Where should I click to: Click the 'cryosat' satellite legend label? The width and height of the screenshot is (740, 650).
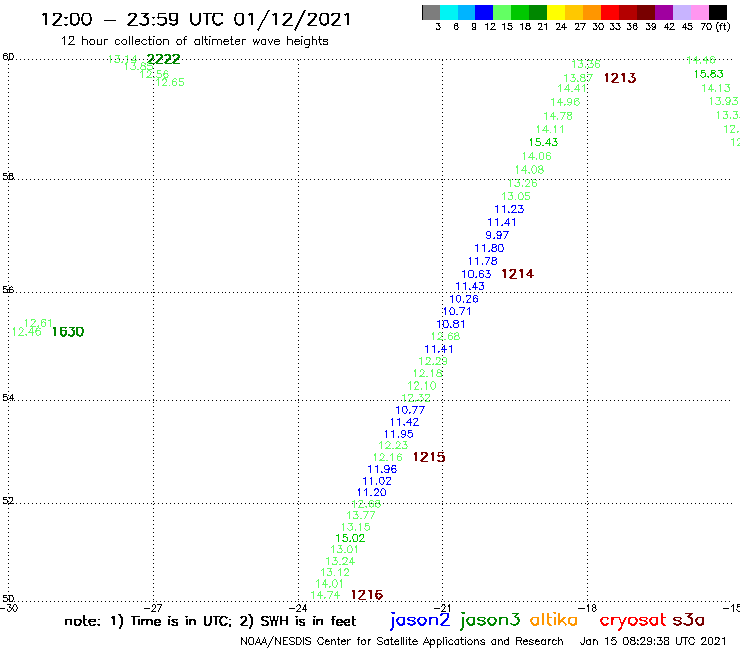[x=633, y=620]
